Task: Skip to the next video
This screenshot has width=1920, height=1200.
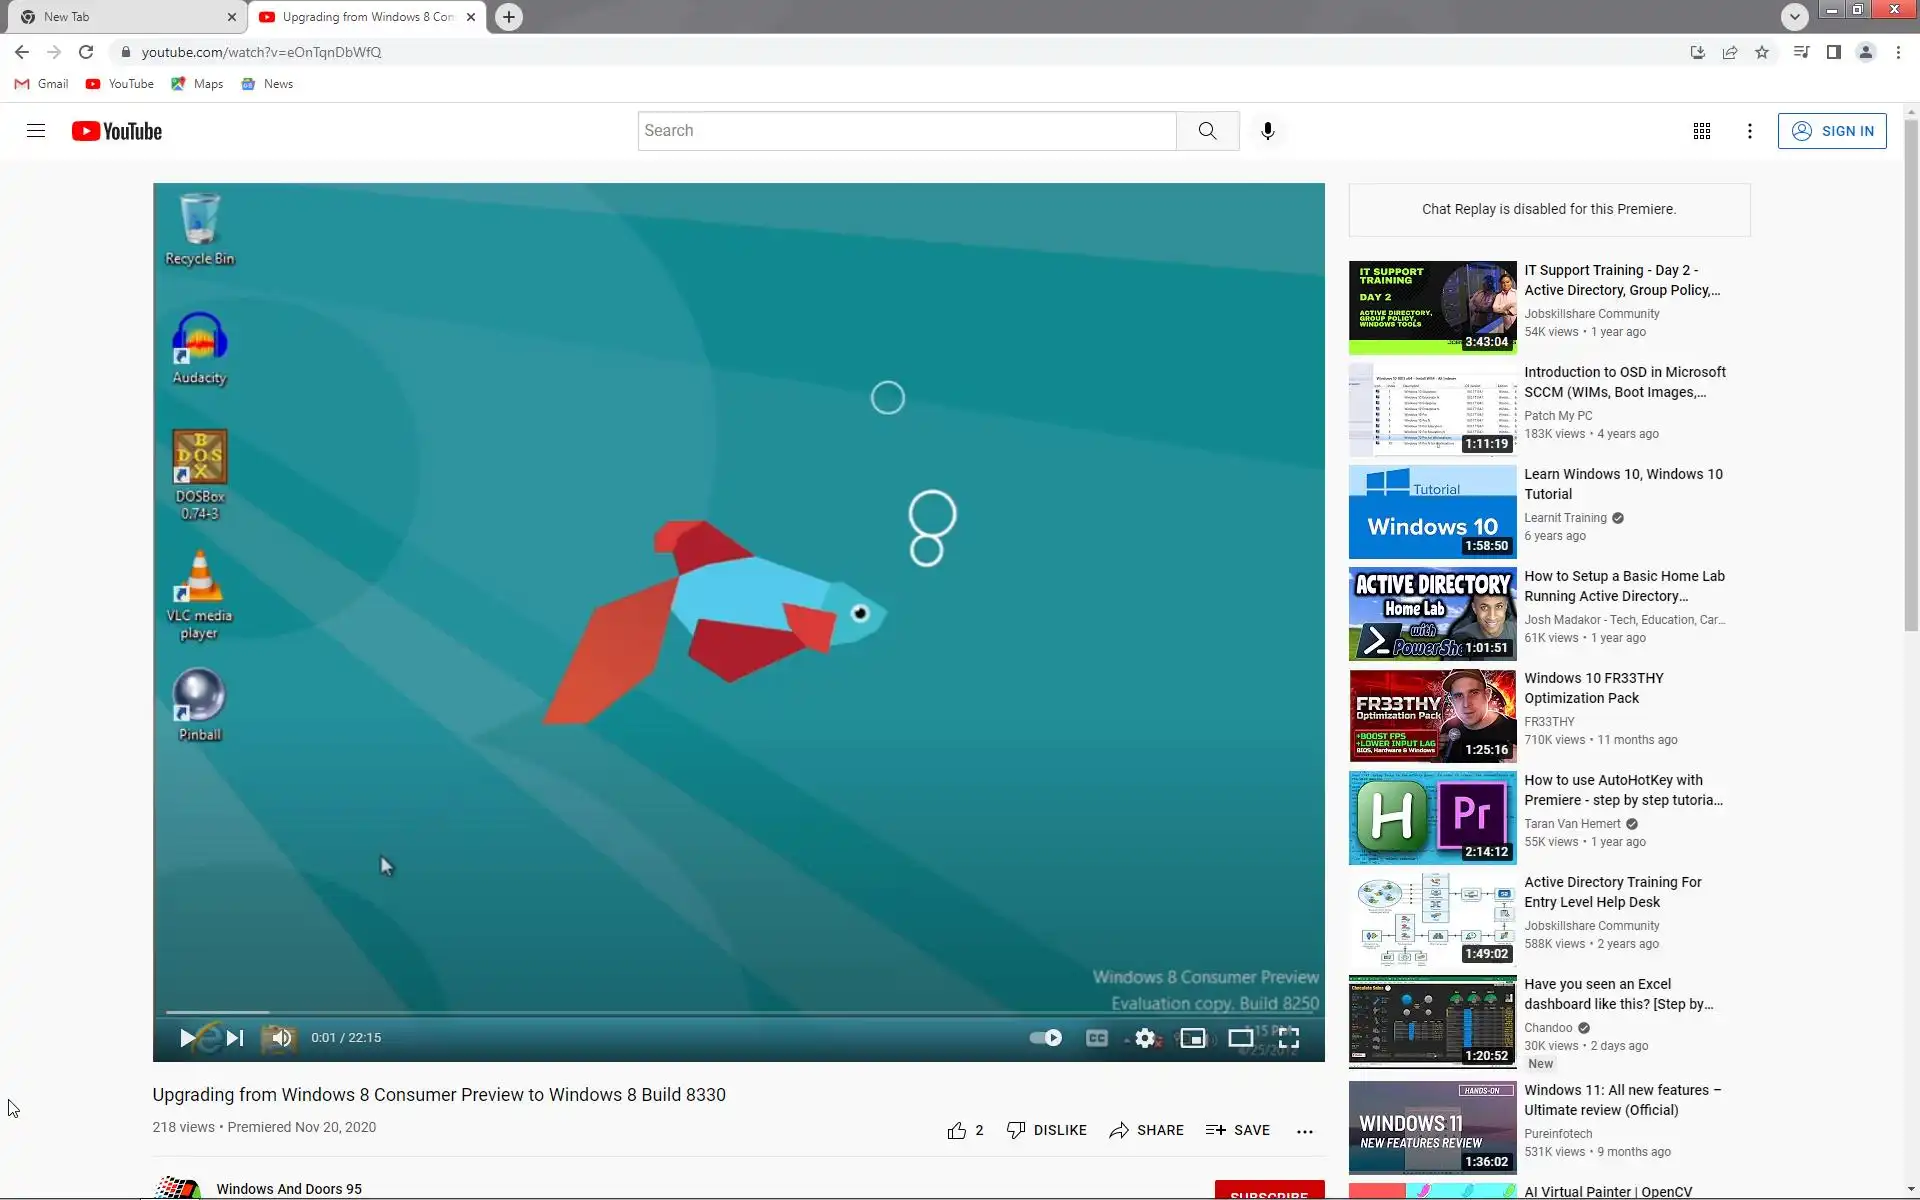Action: pos(235,1038)
